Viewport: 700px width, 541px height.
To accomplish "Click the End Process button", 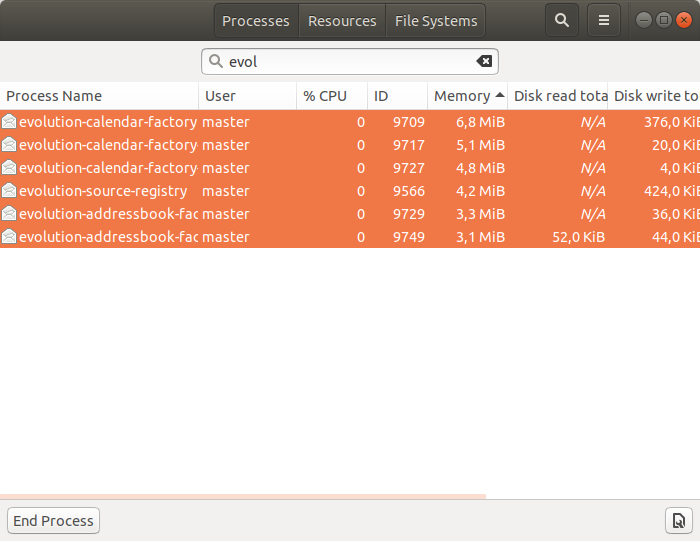I will (x=54, y=520).
